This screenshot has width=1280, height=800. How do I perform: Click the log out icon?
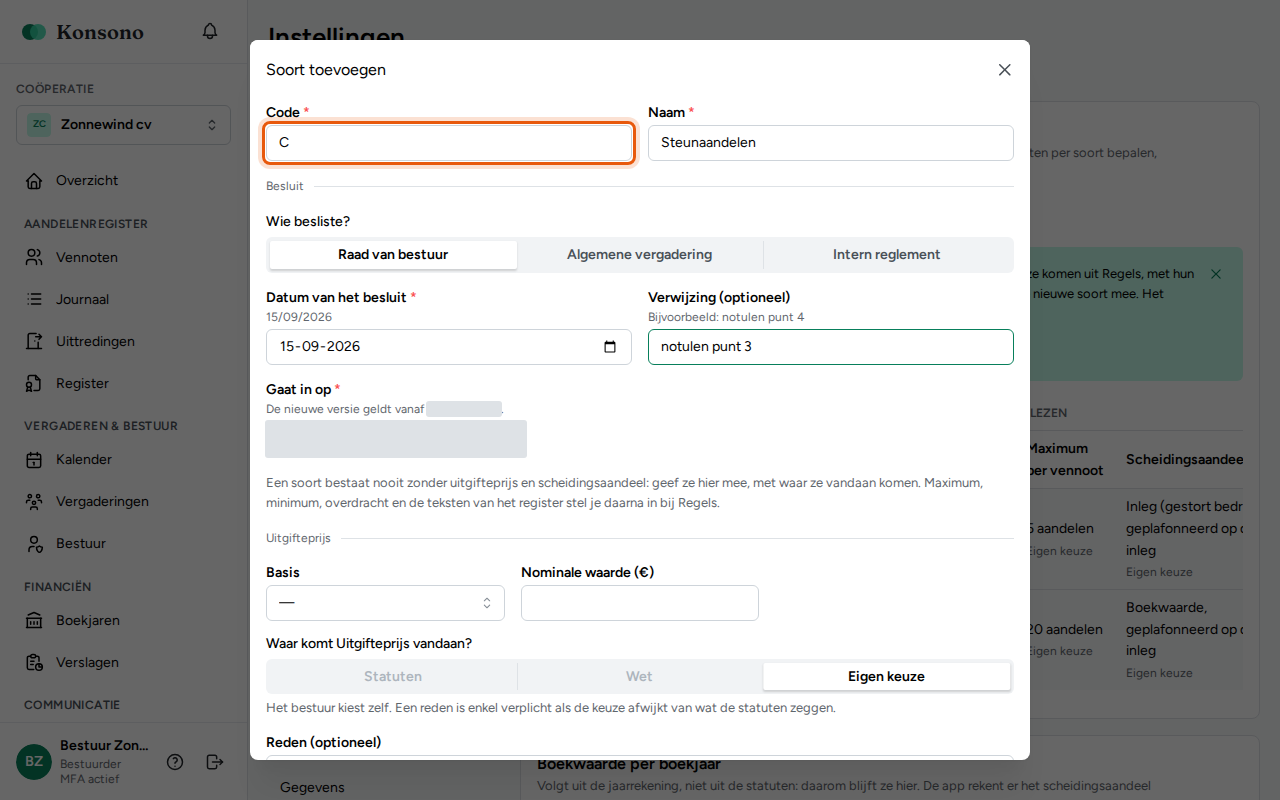pos(215,762)
